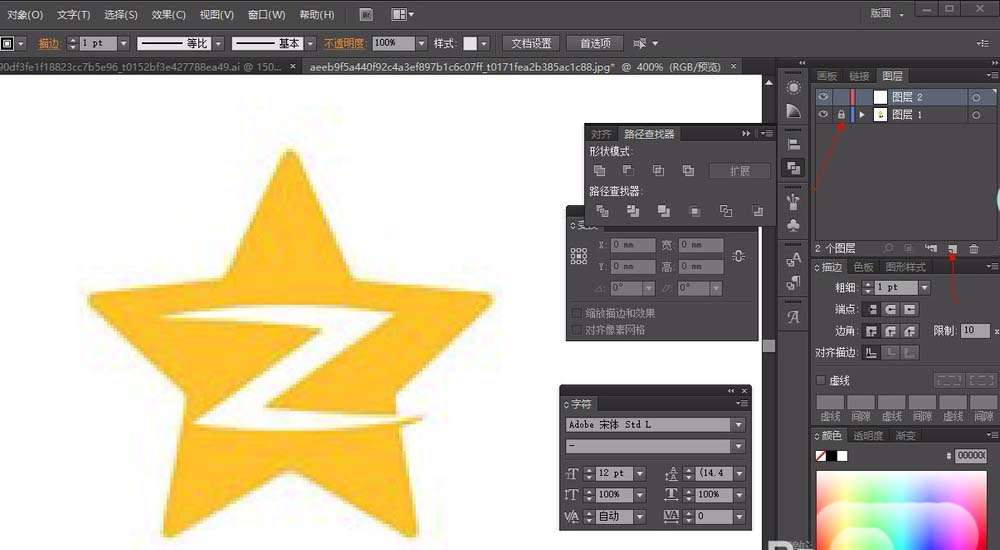Open the stroke weight dropdown in the control bar
Viewport: 1000px width, 550px height.
124,43
